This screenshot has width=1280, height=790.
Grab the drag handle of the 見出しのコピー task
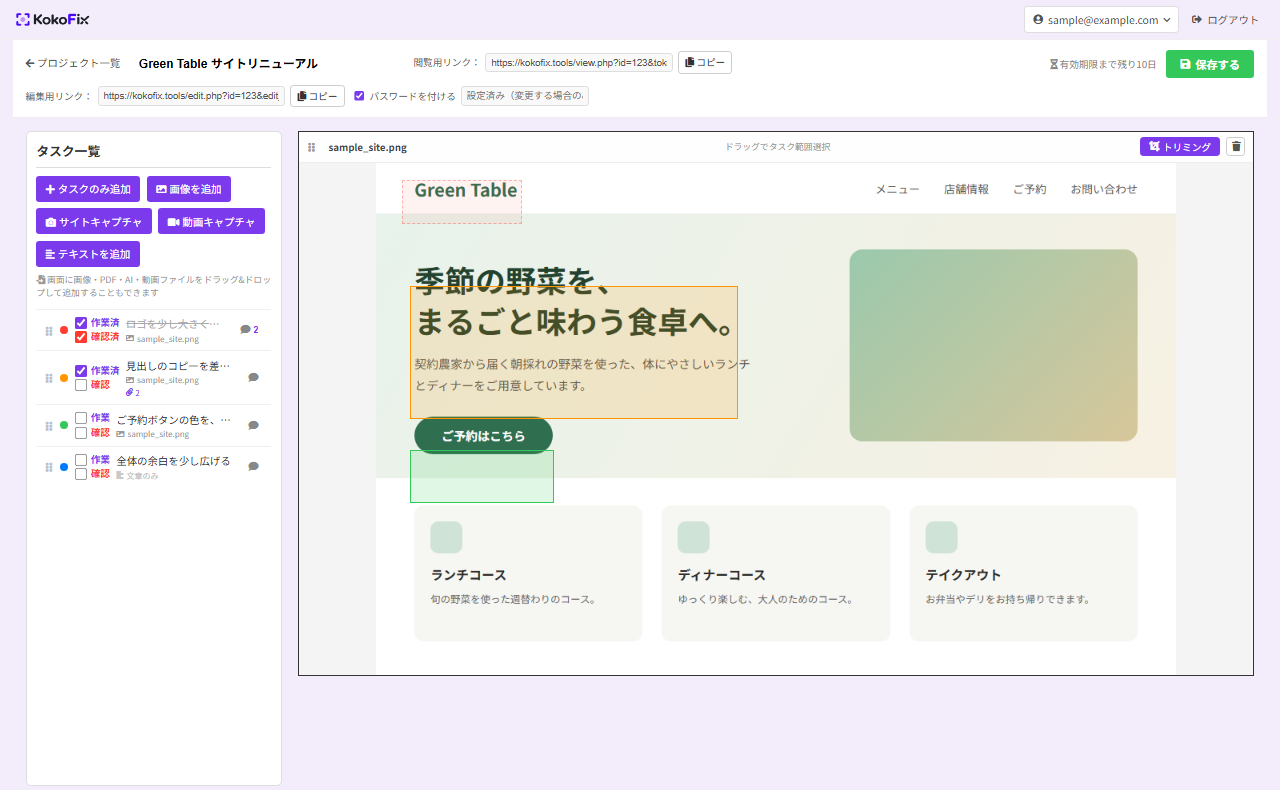tap(49, 378)
